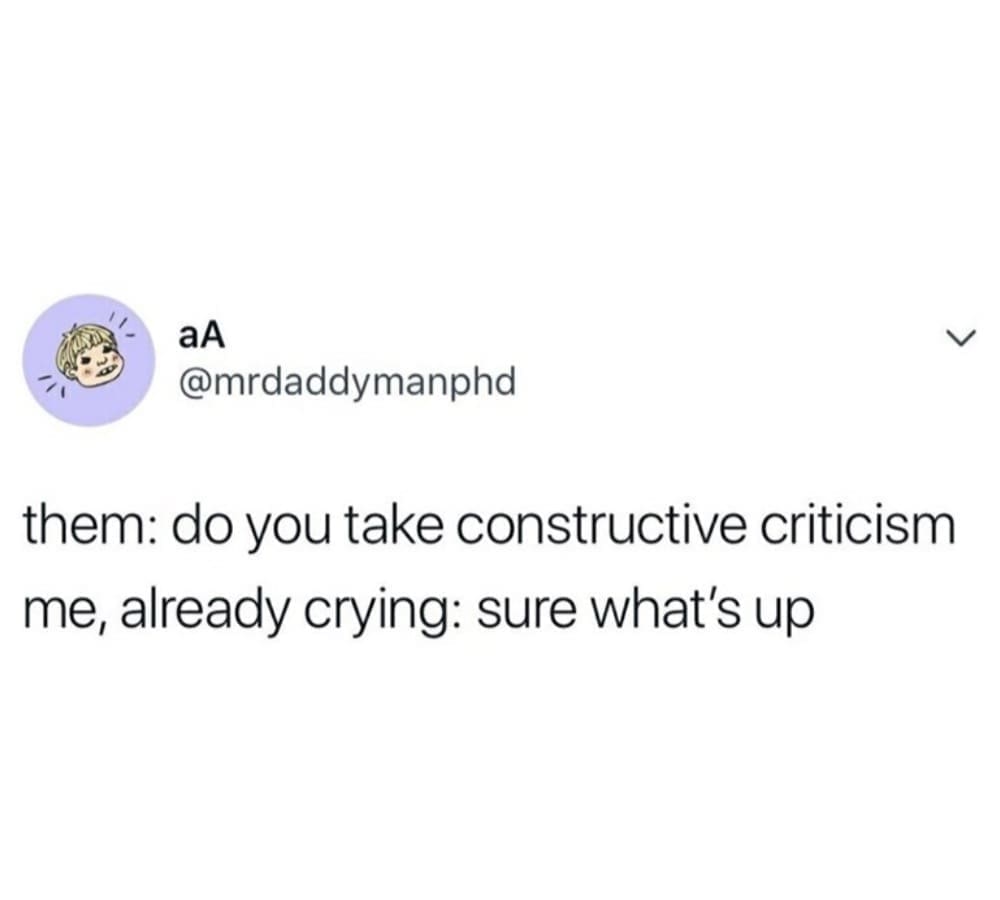The width and height of the screenshot is (1000, 900).
Task: Select the line starting with 'them:'
Action: (x=490, y=529)
